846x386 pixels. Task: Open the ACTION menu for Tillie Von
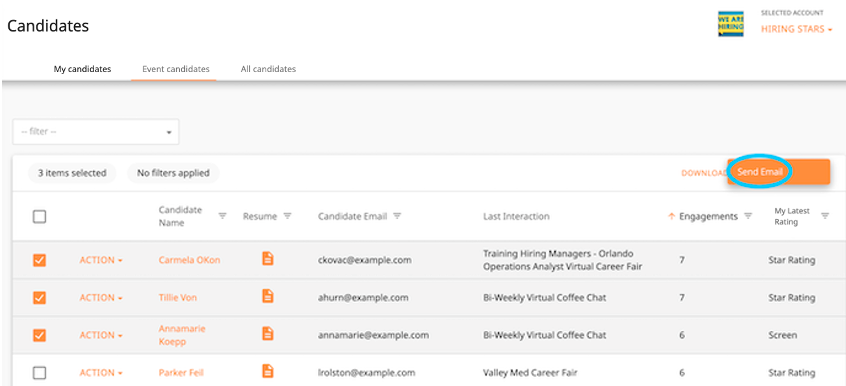click(101, 297)
